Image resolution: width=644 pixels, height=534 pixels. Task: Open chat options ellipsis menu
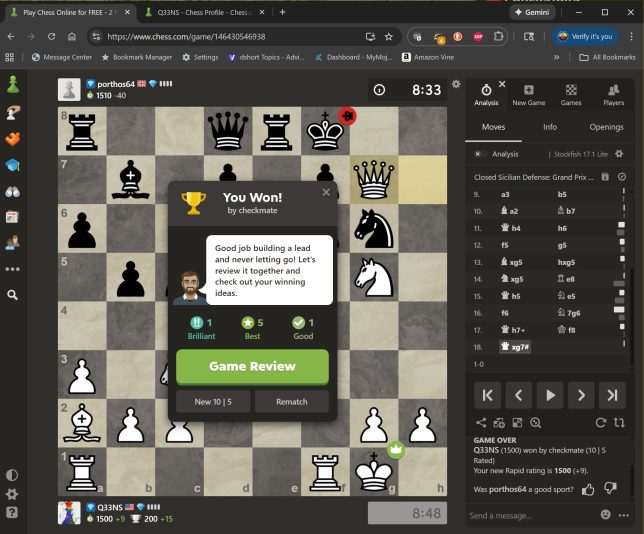[x=625, y=515]
